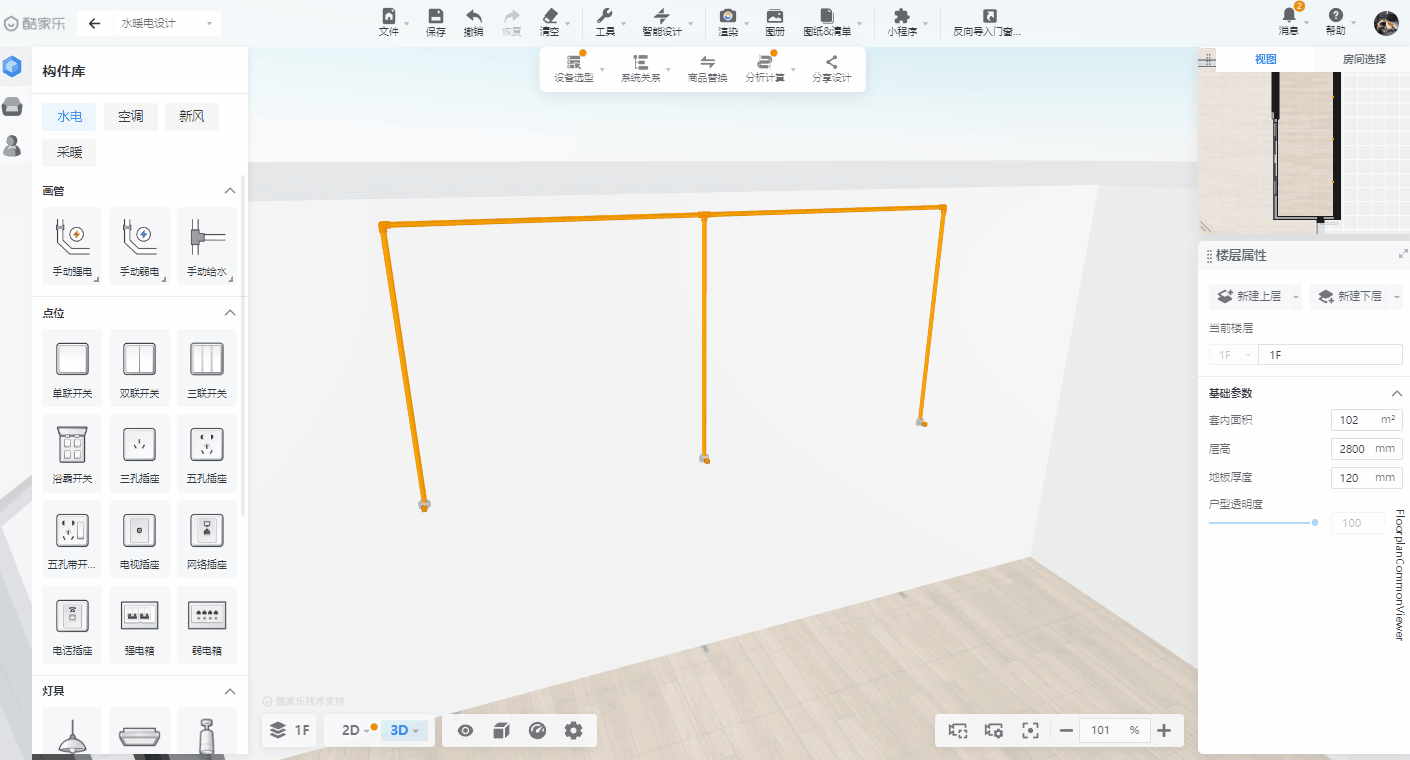Click the 新建上层 button
Image resolution: width=1410 pixels, height=760 pixels.
point(1248,296)
